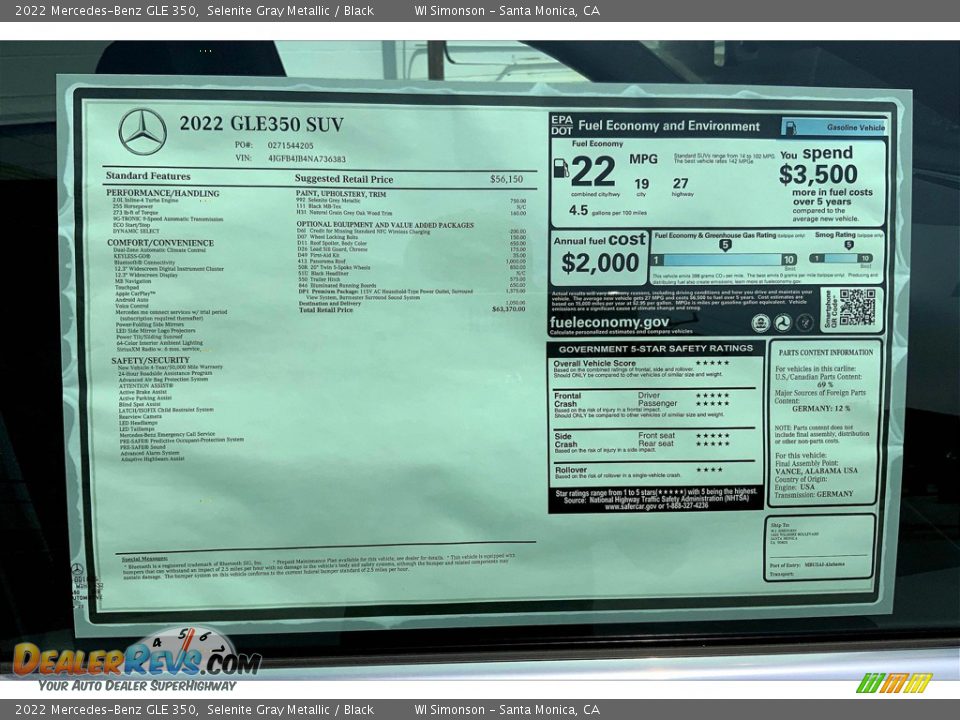Viewport: 960px width, 720px height.
Task: Click 'Android Auto' feature line
Action: [x=132, y=299]
